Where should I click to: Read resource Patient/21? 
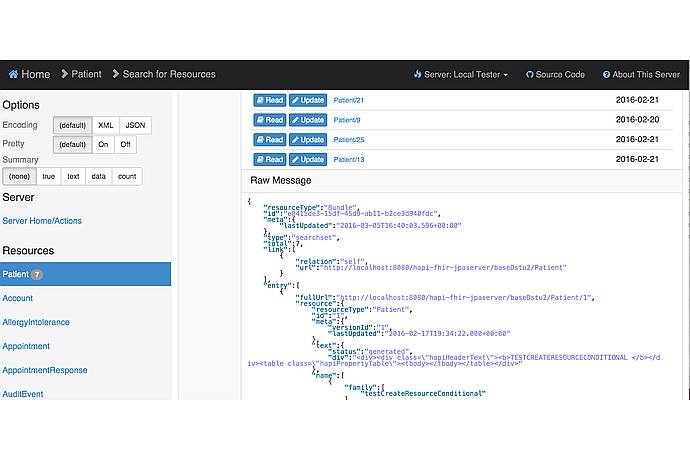pyautogui.click(x=270, y=100)
